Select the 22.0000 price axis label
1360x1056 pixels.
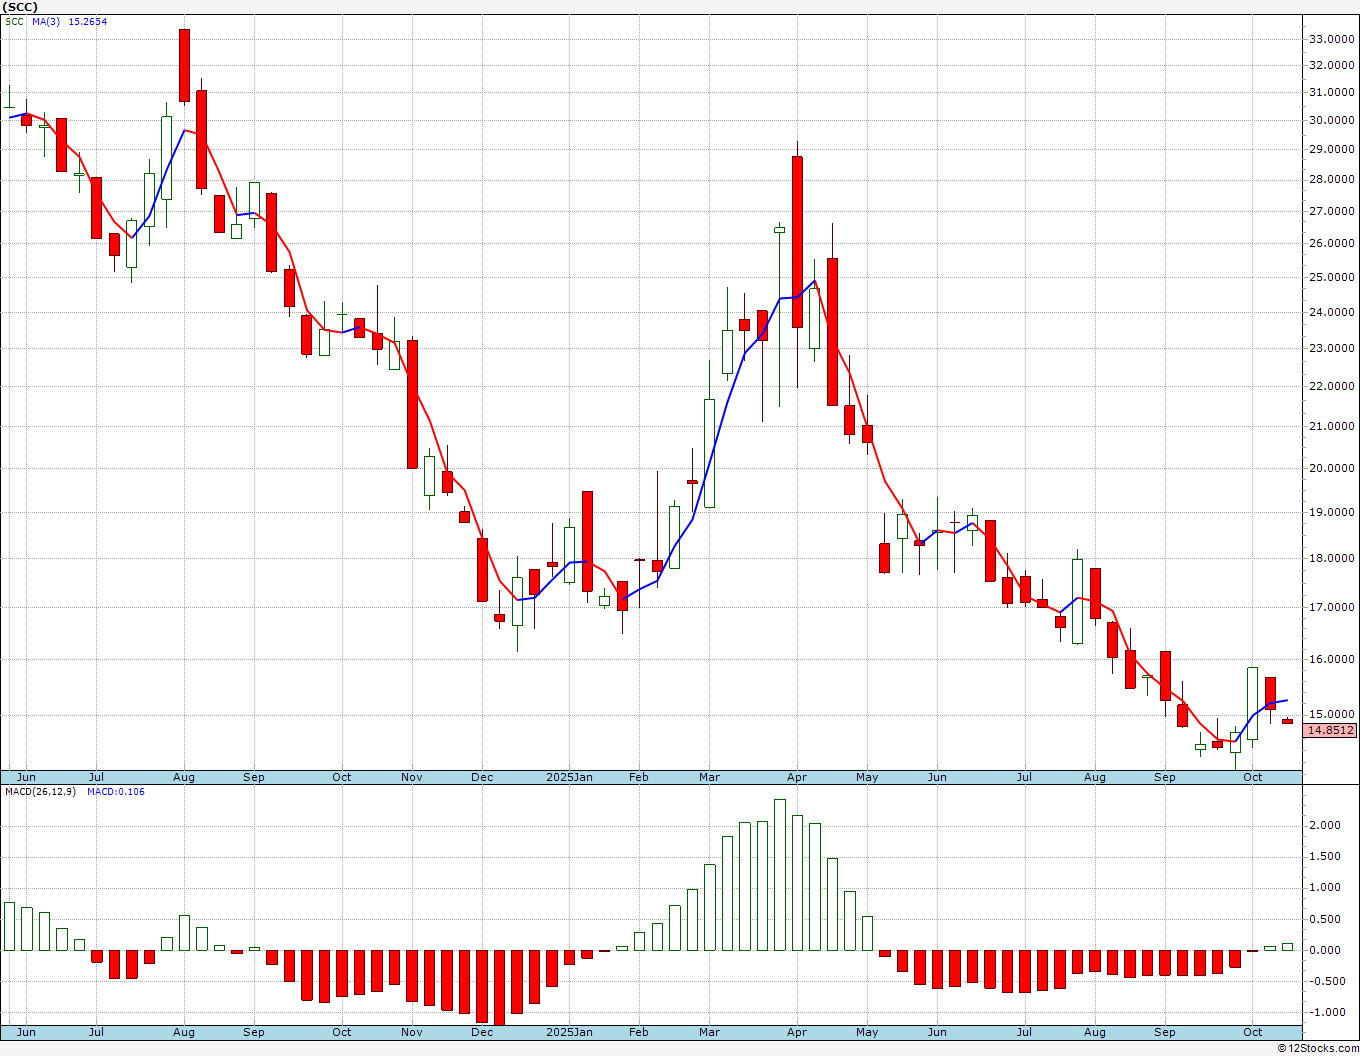(1331, 386)
